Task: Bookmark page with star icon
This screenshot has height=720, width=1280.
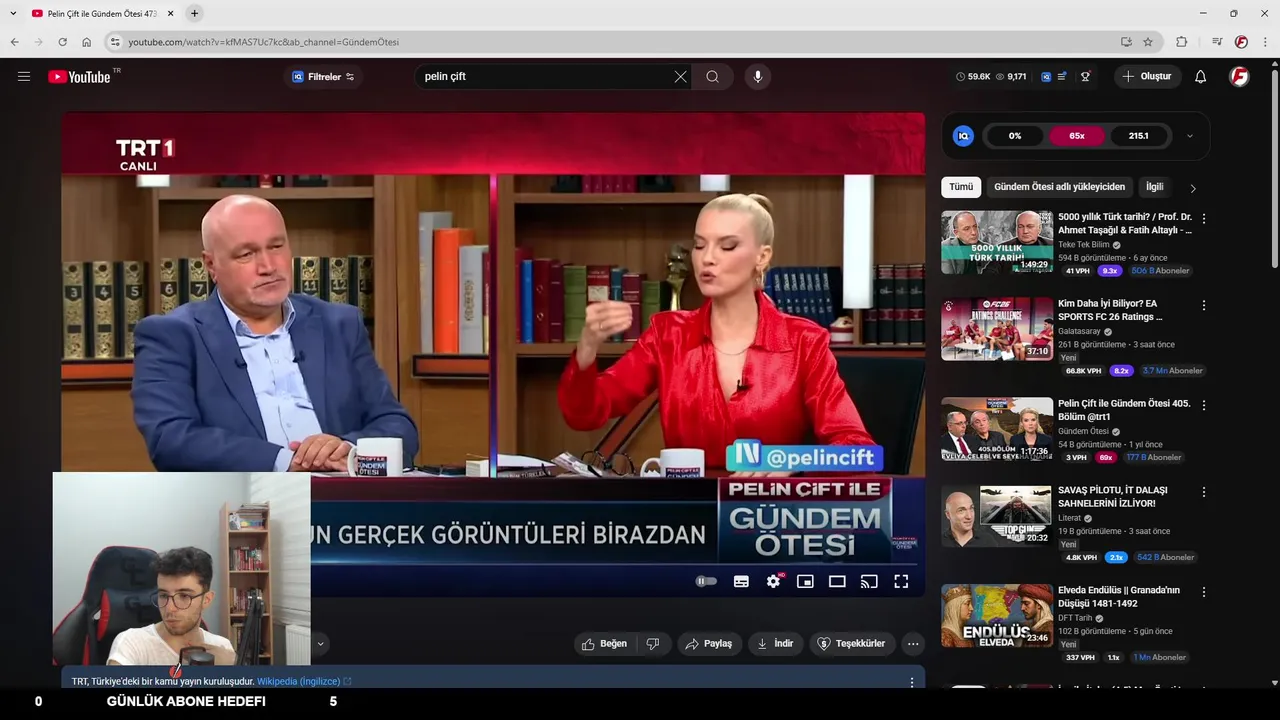Action: 1148,42
